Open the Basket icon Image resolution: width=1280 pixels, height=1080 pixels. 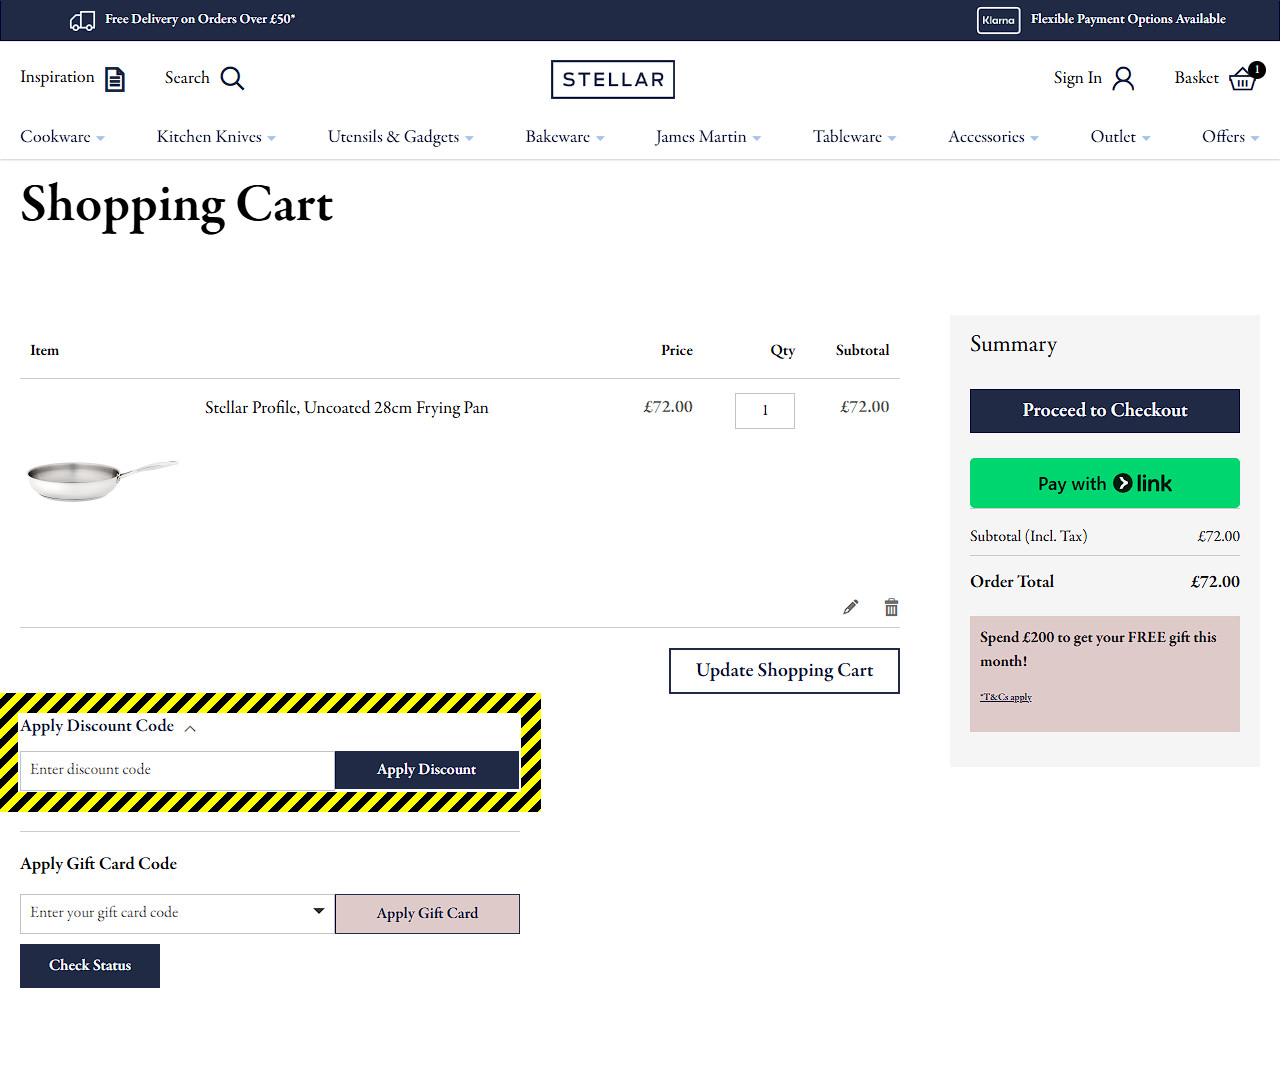(x=1243, y=78)
